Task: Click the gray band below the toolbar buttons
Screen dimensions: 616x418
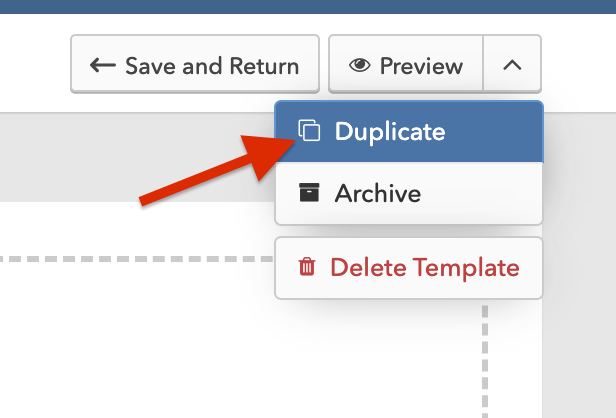Action: (x=137, y=157)
